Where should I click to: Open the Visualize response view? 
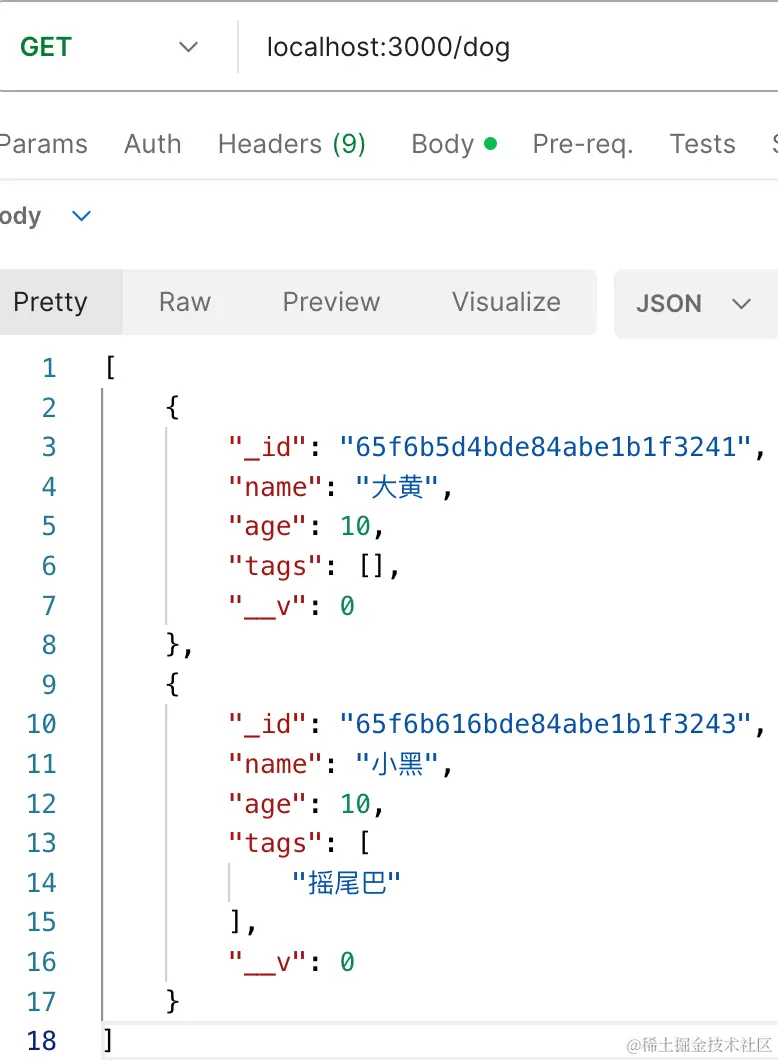point(506,302)
